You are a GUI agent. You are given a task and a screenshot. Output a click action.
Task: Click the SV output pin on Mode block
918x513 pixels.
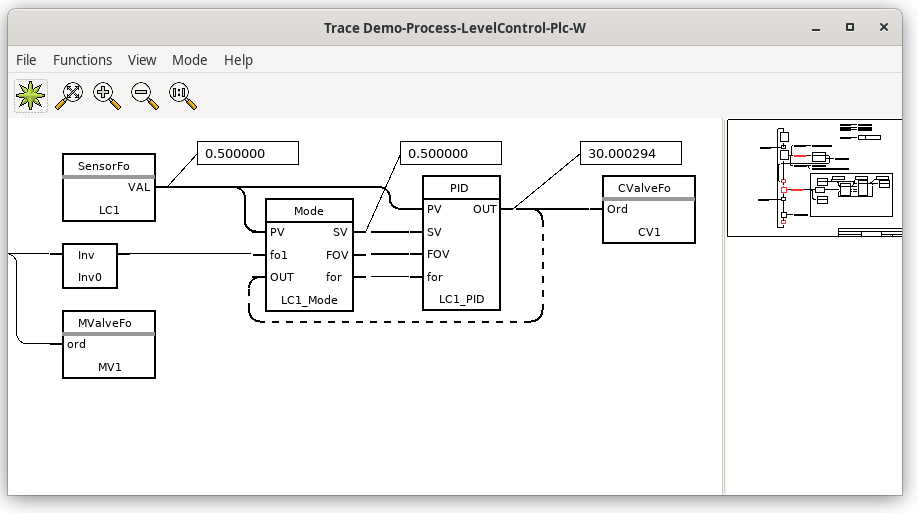pyautogui.click(x=340, y=232)
